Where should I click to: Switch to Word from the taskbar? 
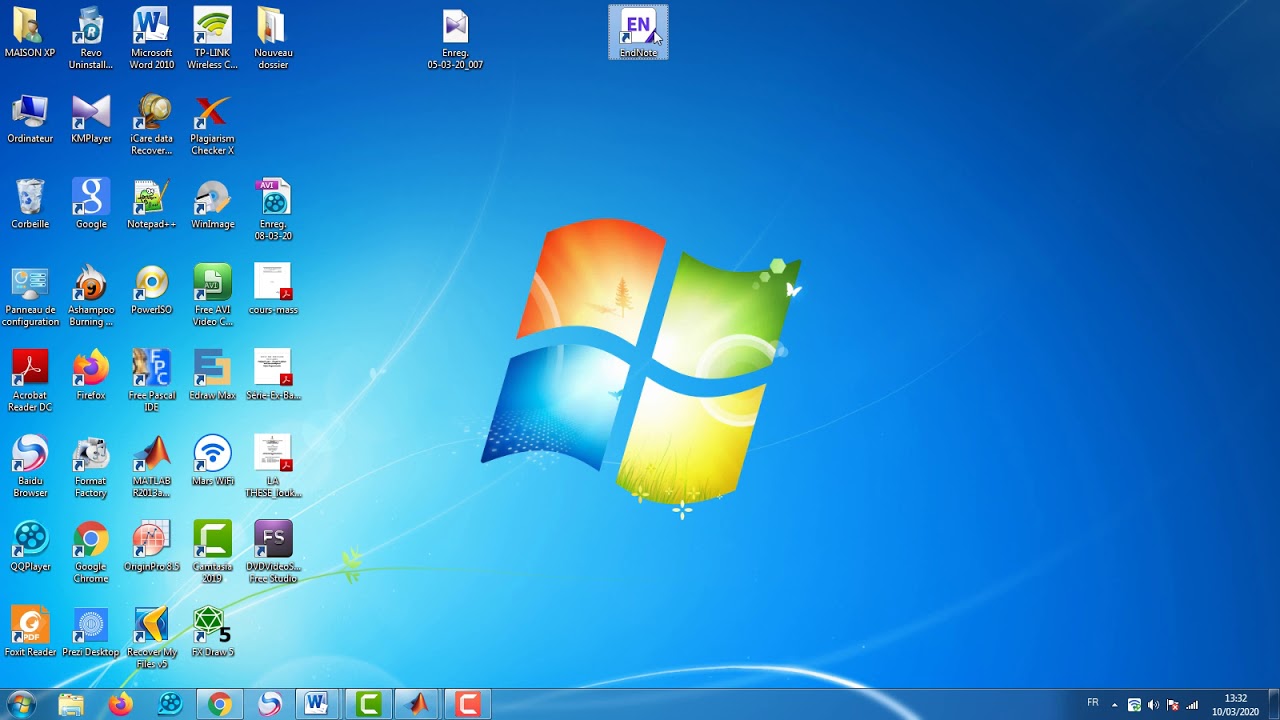coord(318,705)
